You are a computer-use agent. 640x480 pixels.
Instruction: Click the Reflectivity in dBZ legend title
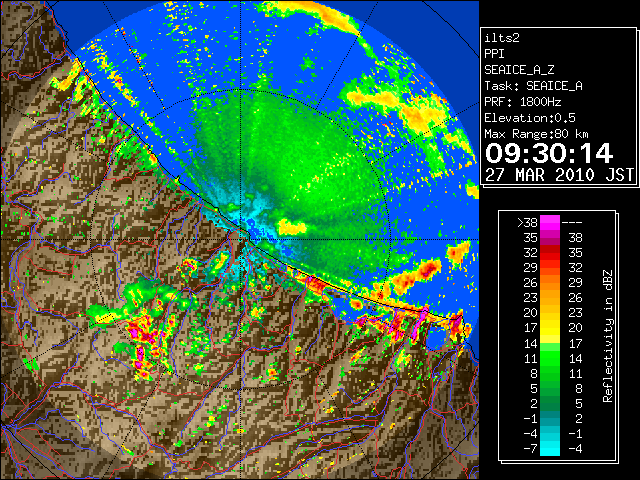click(608, 336)
